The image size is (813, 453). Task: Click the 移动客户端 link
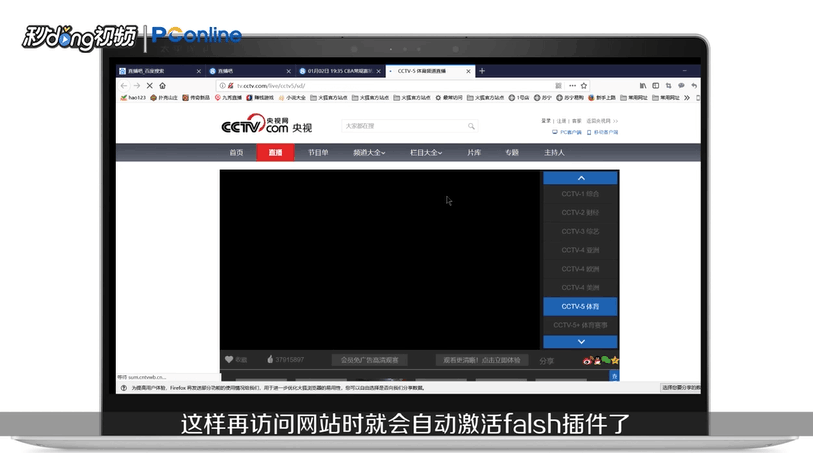(602, 132)
